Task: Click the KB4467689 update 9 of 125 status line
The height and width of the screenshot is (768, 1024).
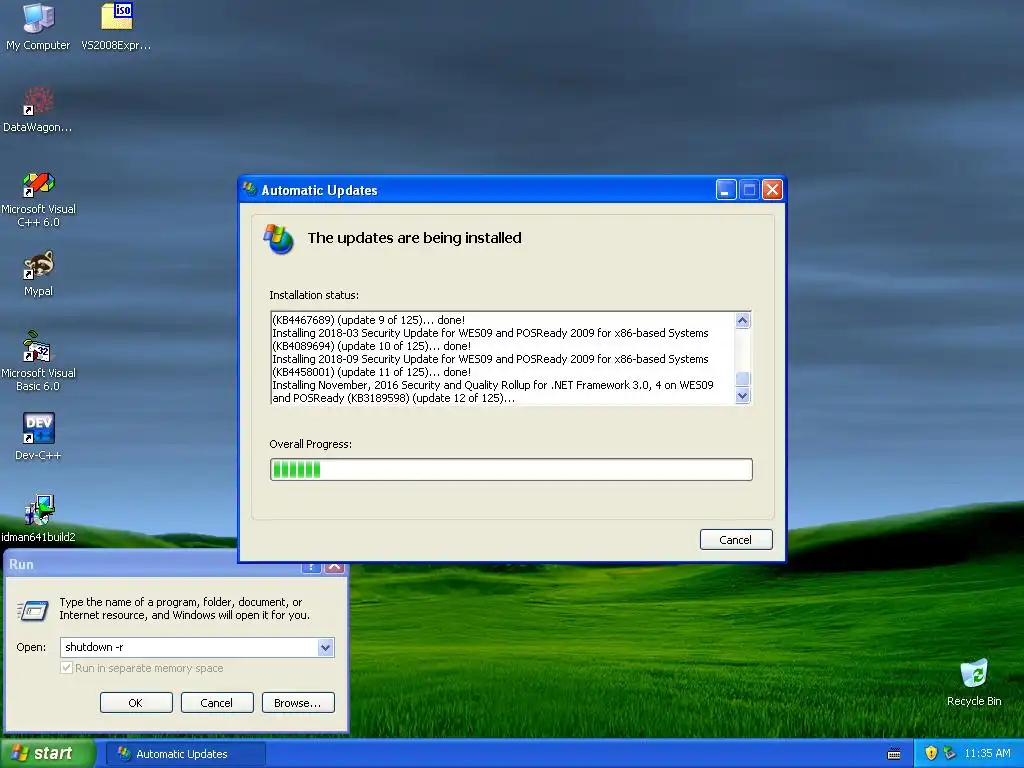Action: pyautogui.click(x=368, y=320)
